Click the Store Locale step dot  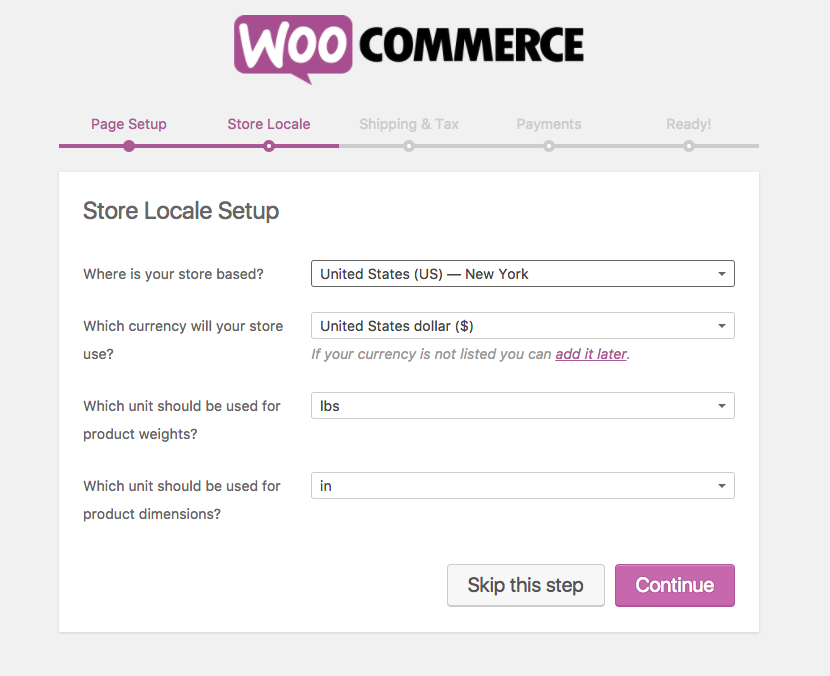[x=269, y=146]
